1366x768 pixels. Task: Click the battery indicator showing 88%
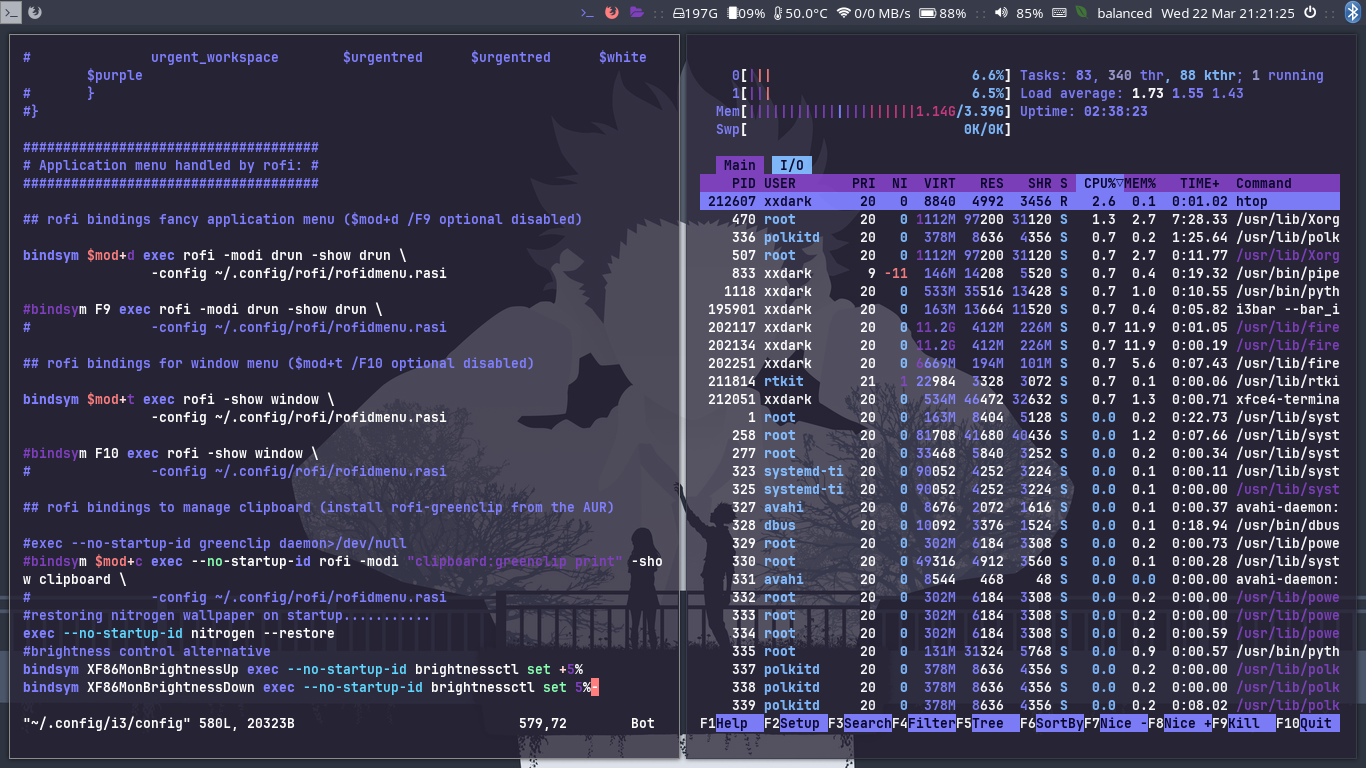point(942,13)
